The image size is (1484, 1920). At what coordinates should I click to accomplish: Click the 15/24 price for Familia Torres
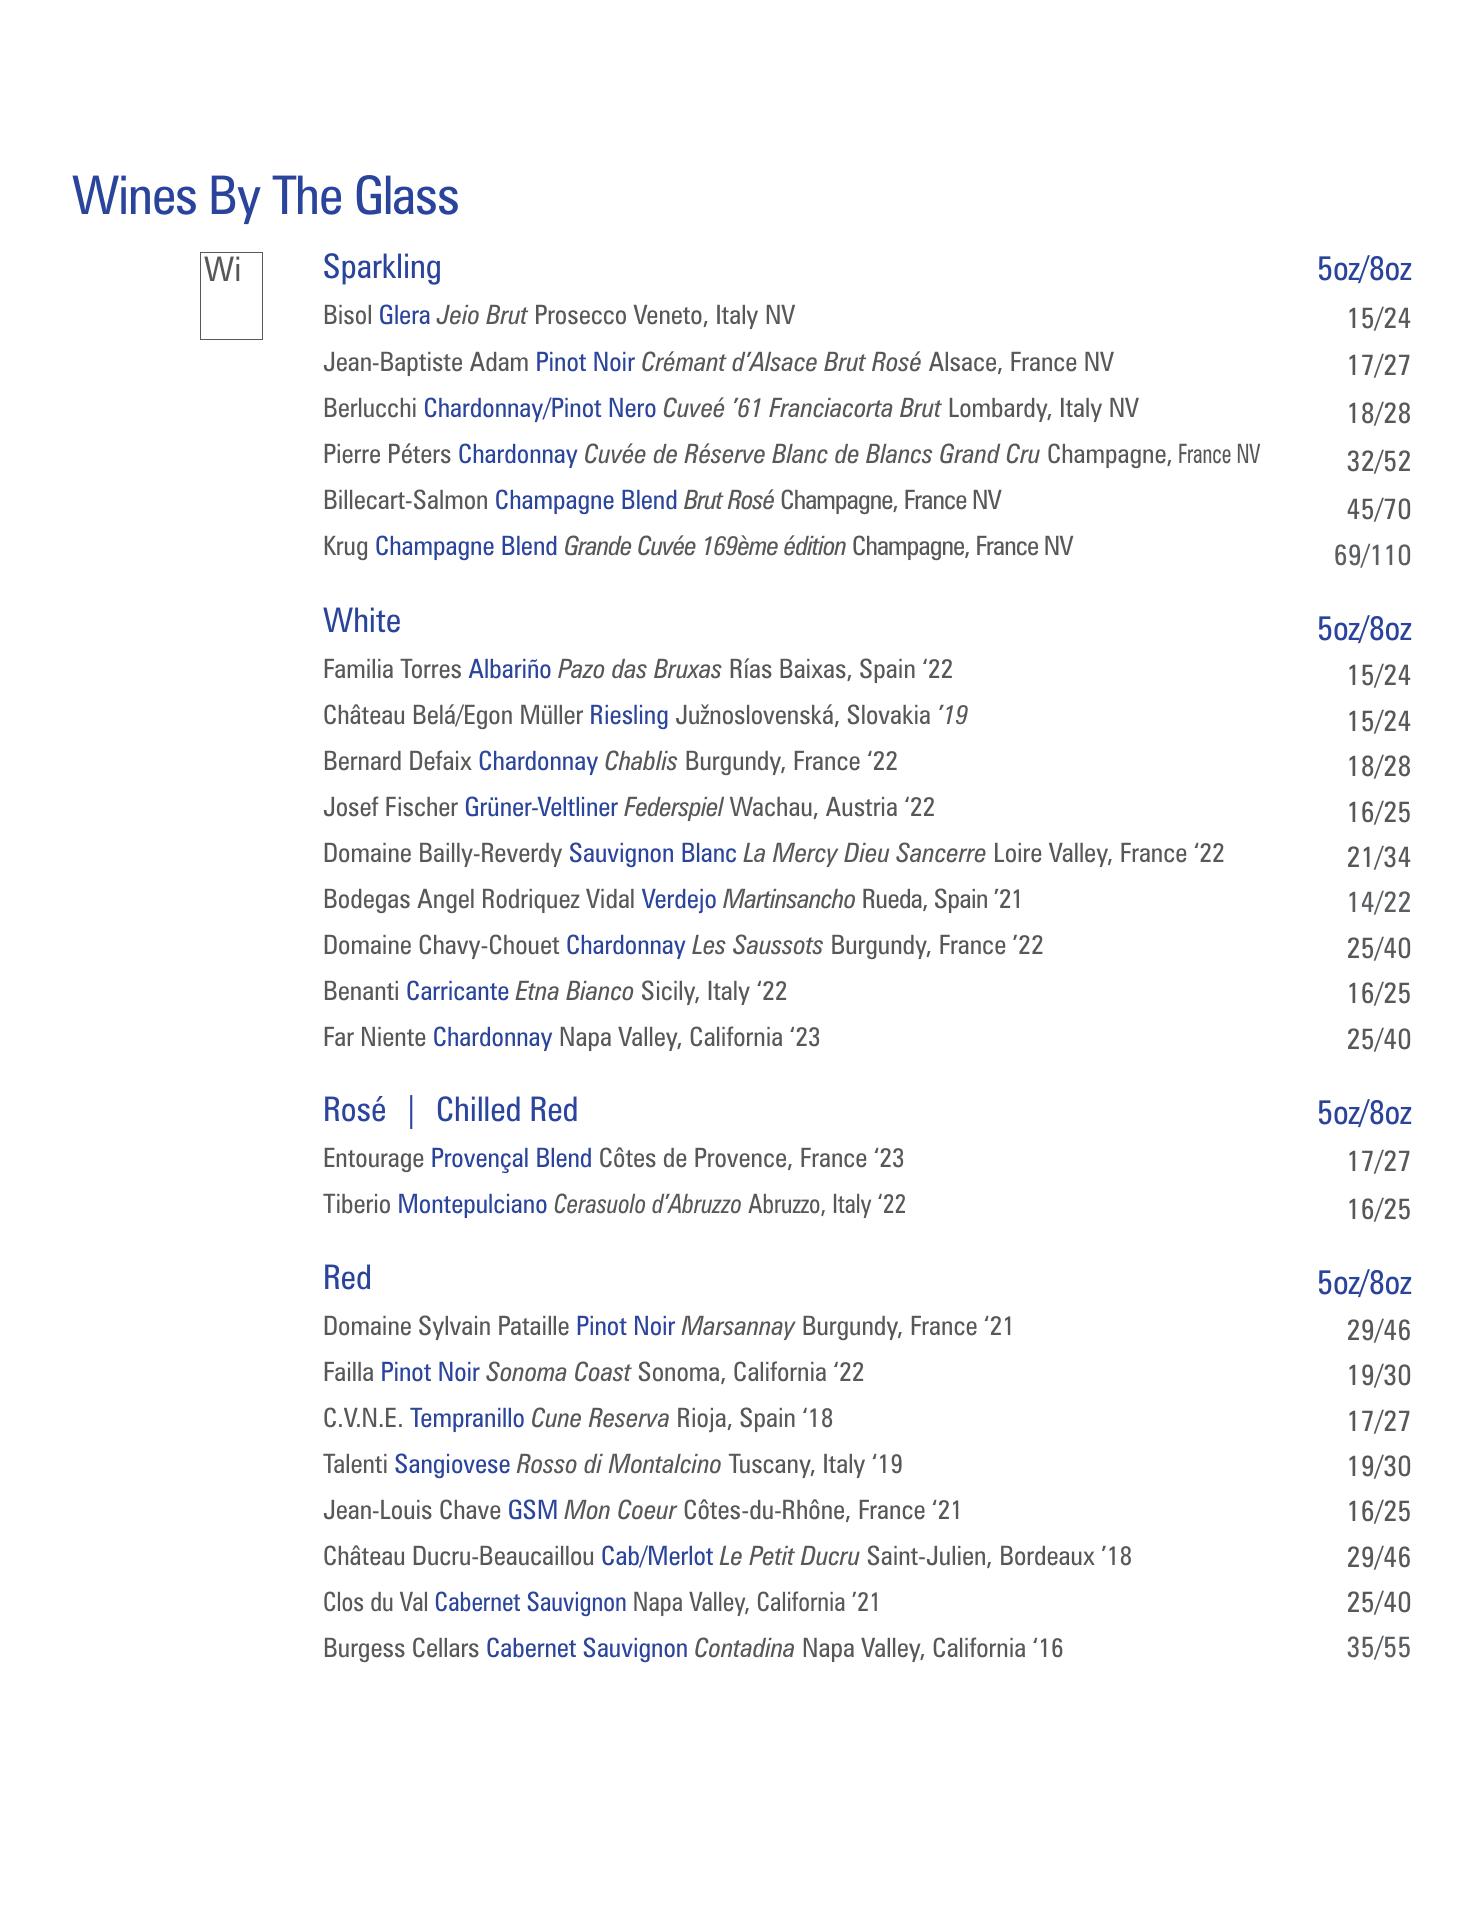point(1379,676)
